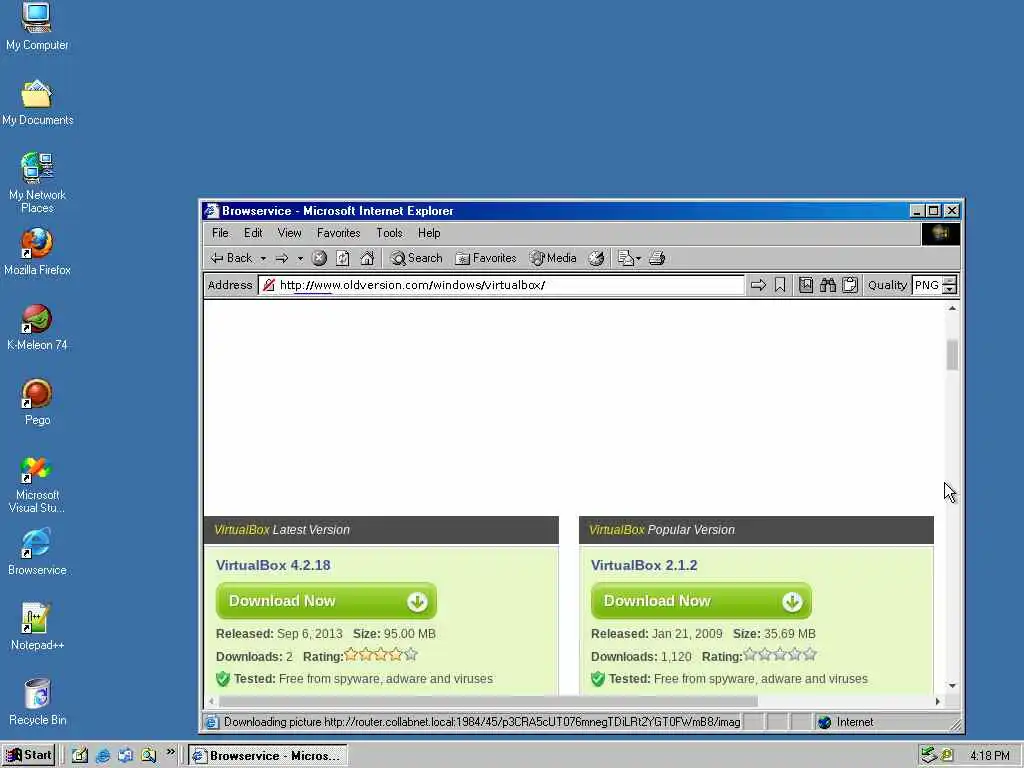This screenshot has width=1024, height=768.
Task: Select Browservice desktop shortcut
Action: pyautogui.click(x=37, y=552)
